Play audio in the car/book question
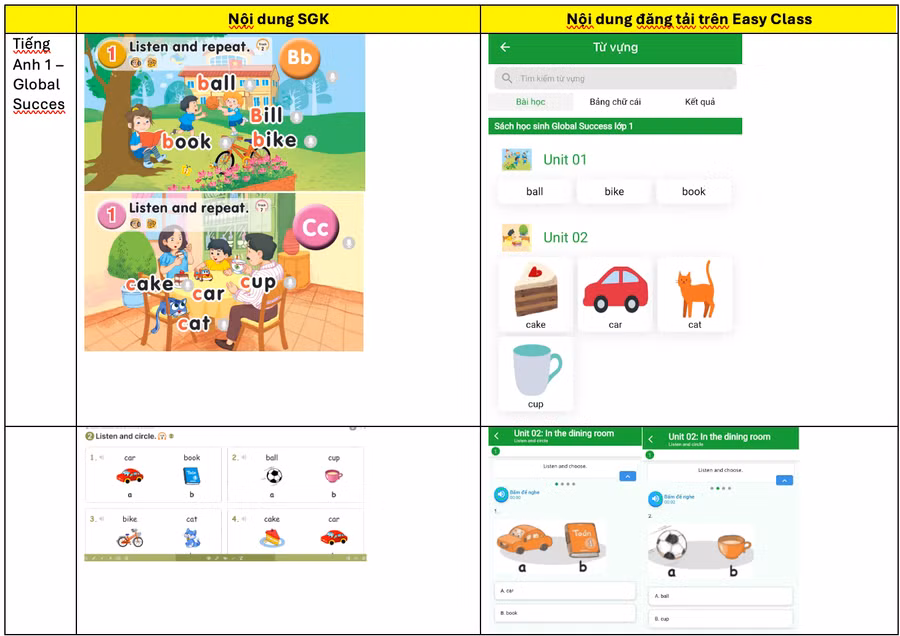This screenshot has width=900, height=636. (501, 495)
